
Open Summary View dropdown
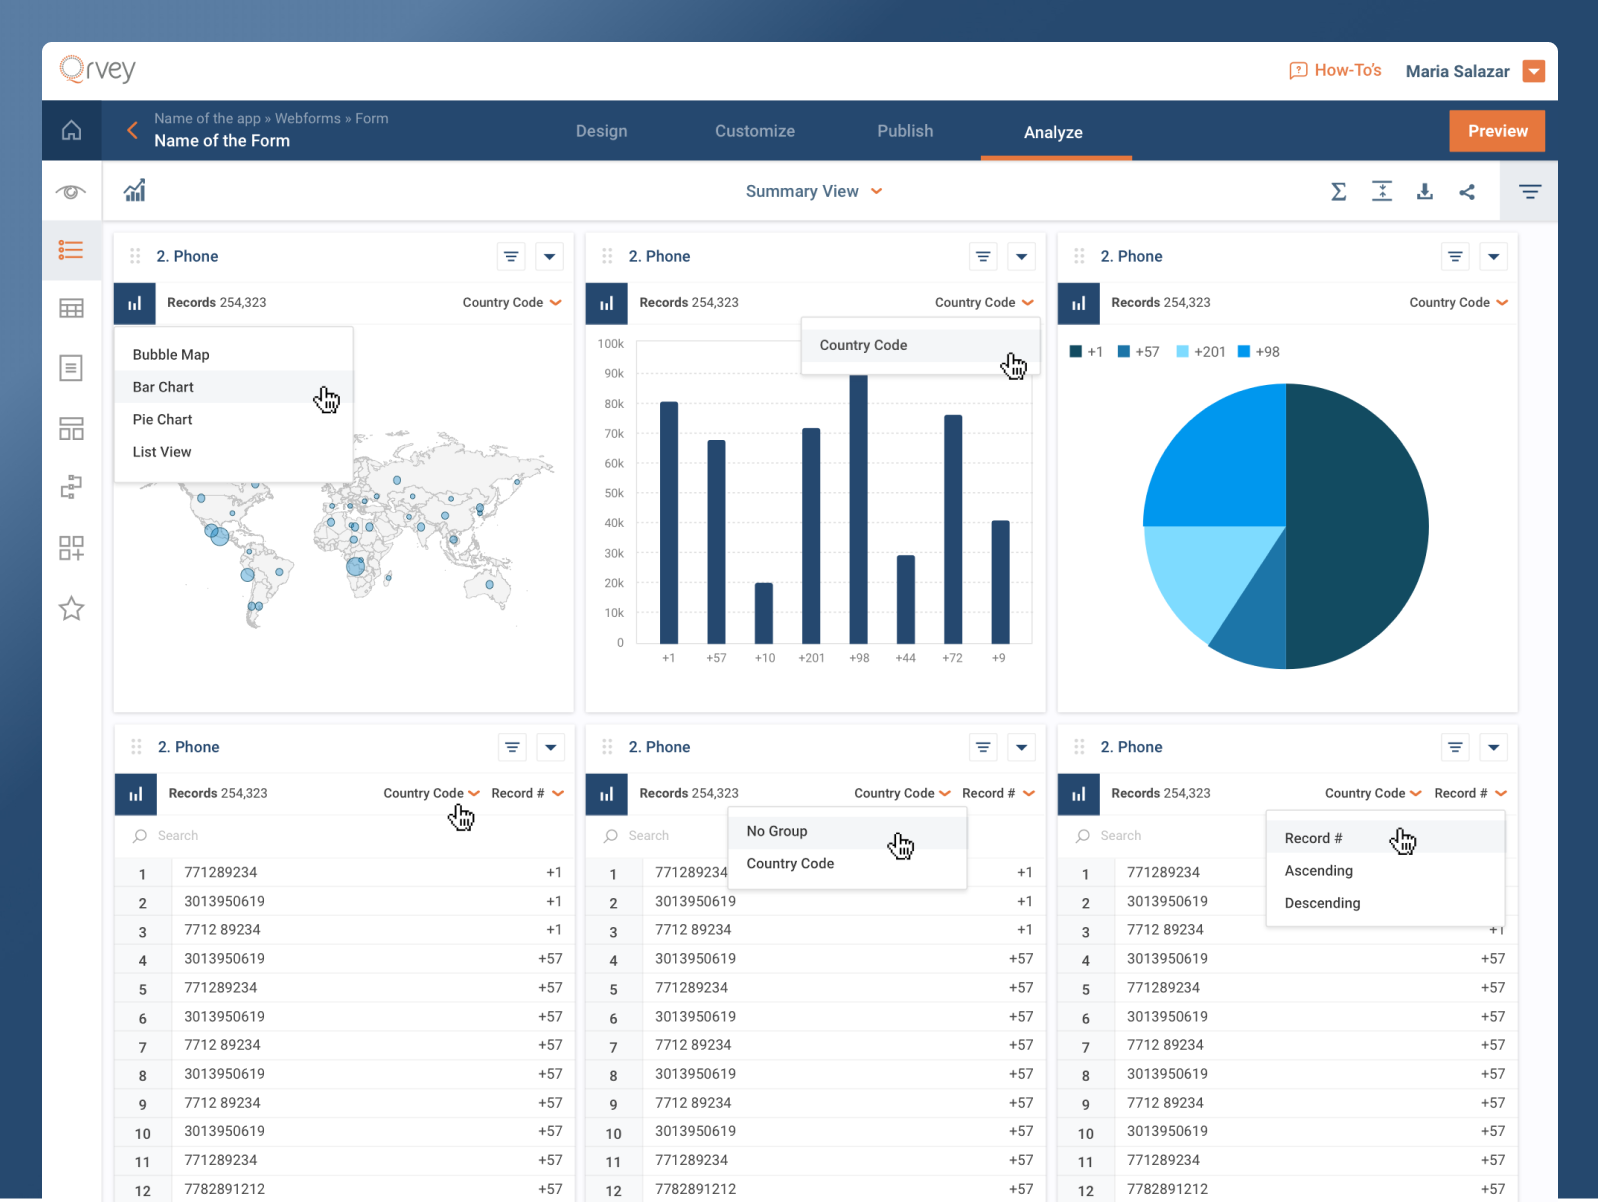tap(814, 191)
